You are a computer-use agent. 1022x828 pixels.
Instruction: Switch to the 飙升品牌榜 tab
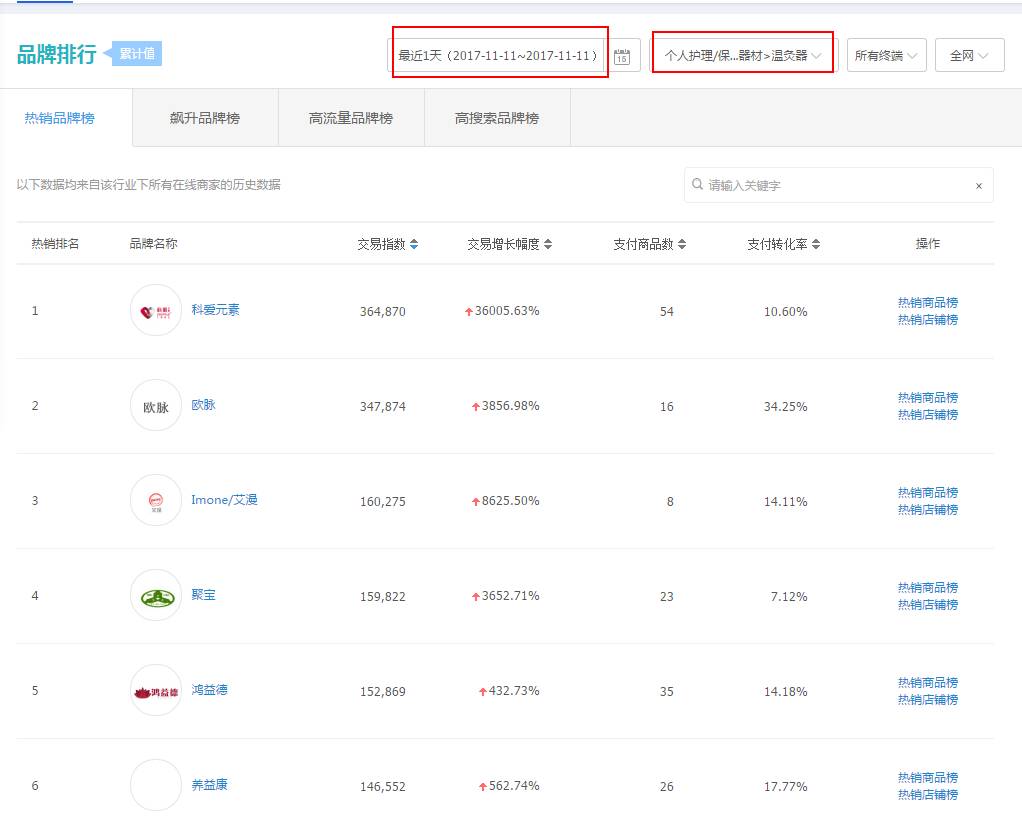(x=205, y=118)
